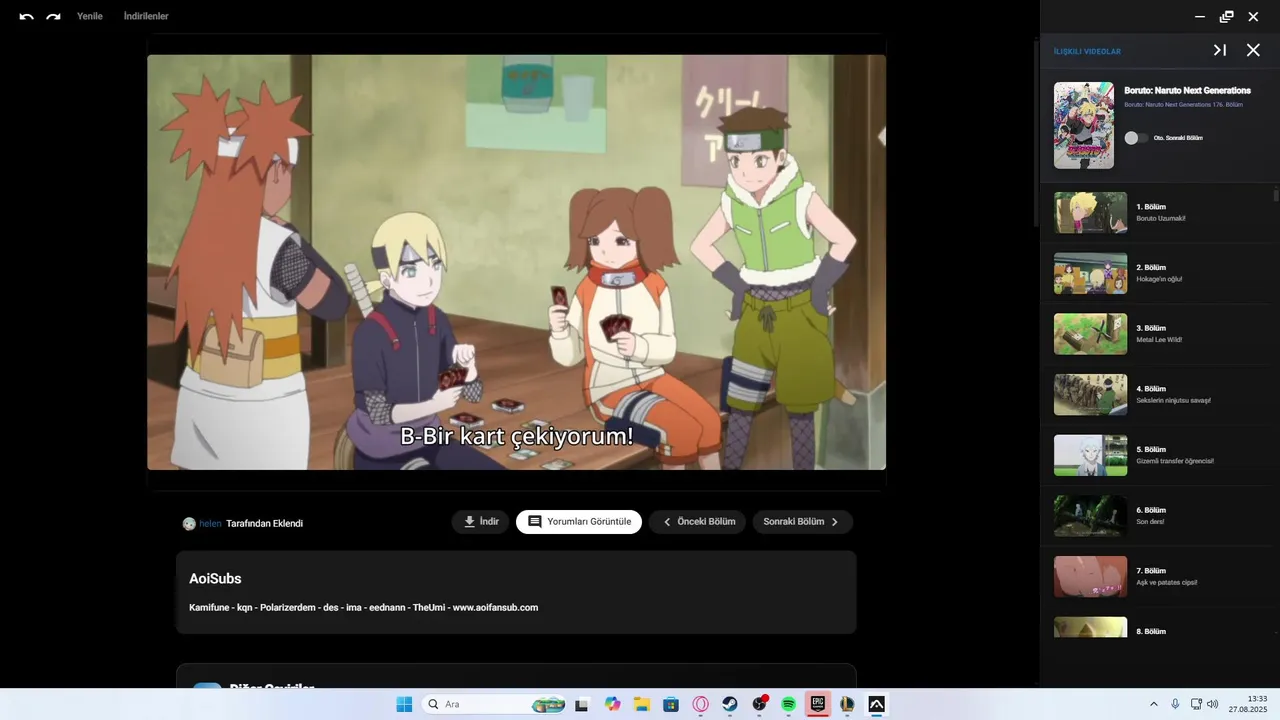
Task: Open the Windows Start menu
Action: 404,704
